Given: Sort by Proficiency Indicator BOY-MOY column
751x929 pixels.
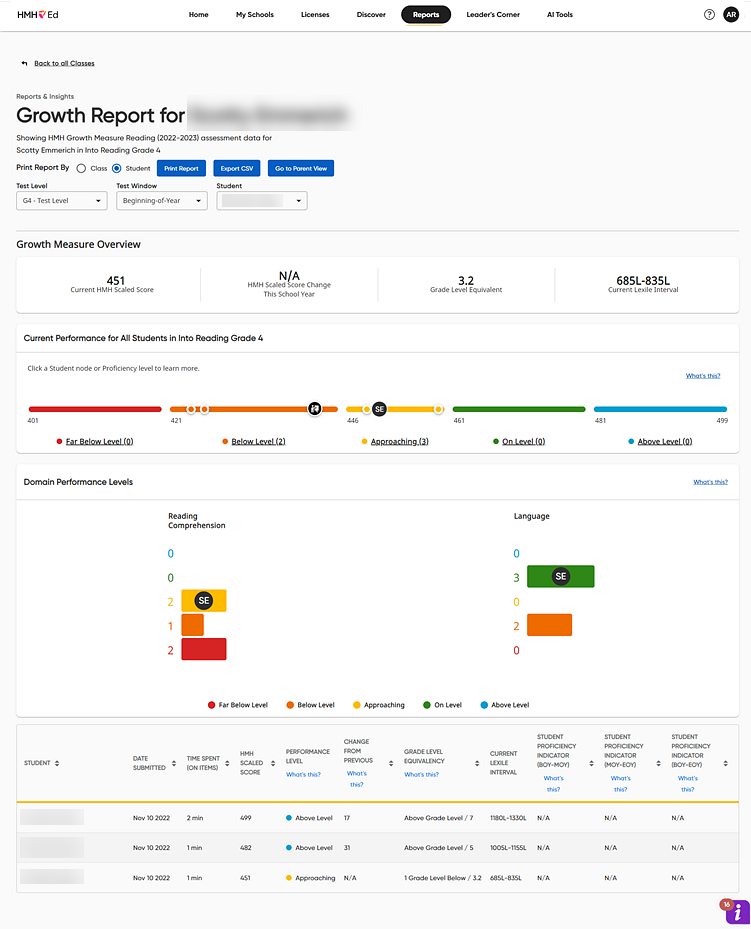Looking at the screenshot, I should (591, 763).
